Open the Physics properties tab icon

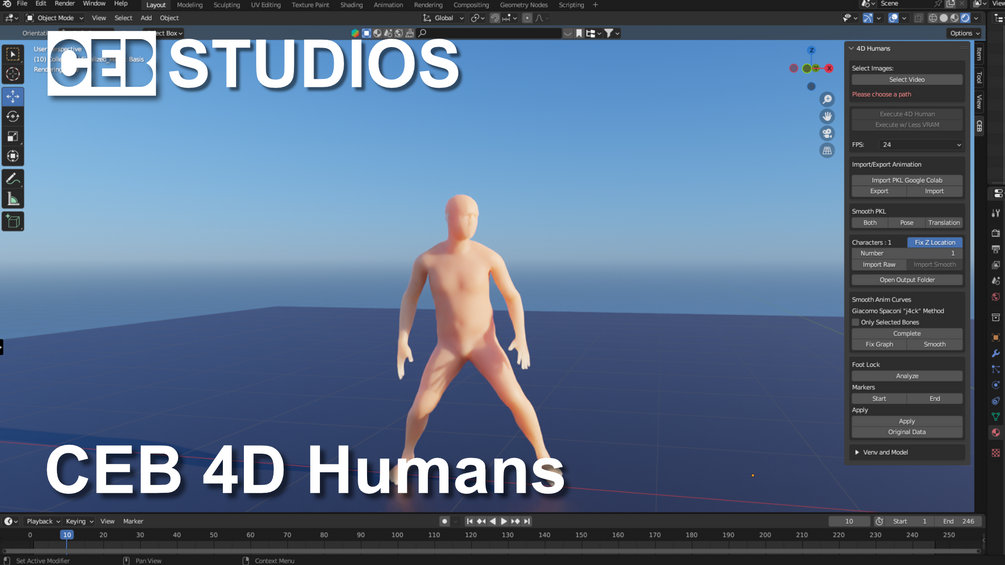click(995, 385)
